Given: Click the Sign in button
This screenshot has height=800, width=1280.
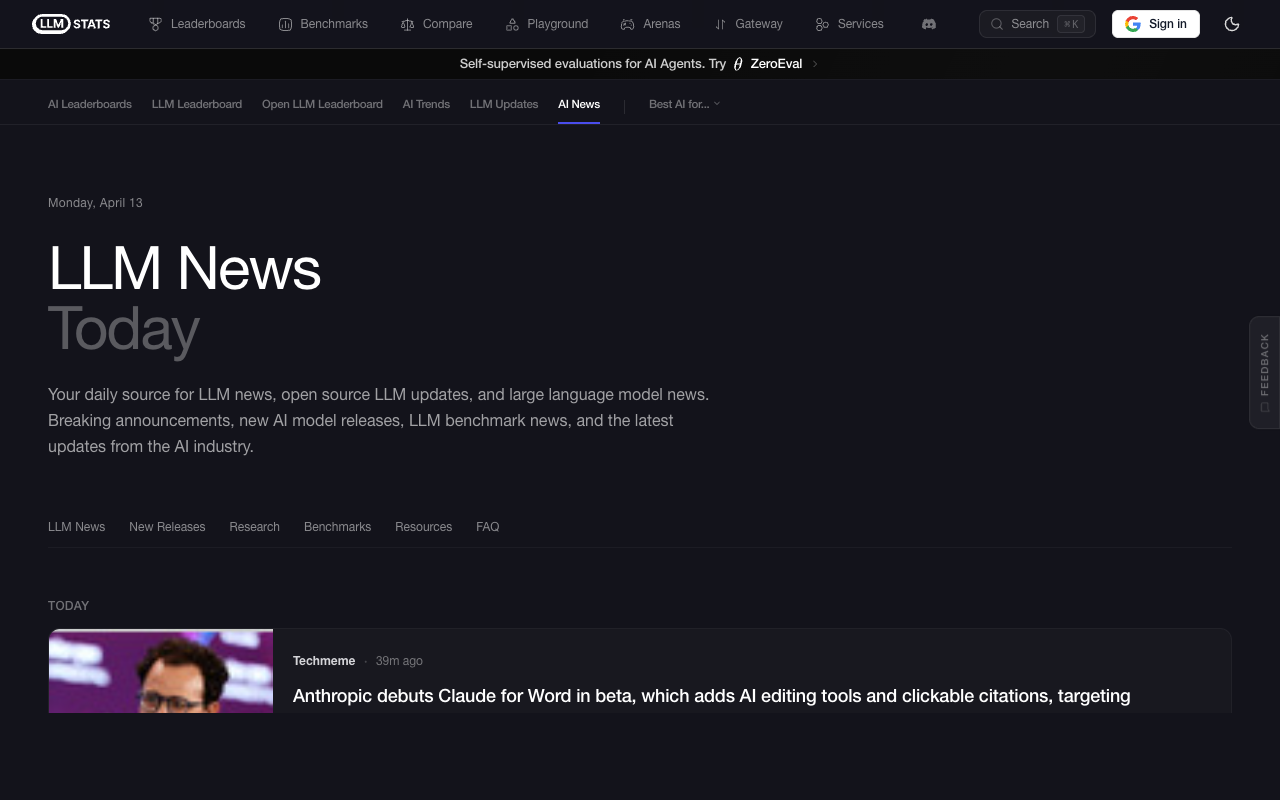Looking at the screenshot, I should pos(1155,24).
